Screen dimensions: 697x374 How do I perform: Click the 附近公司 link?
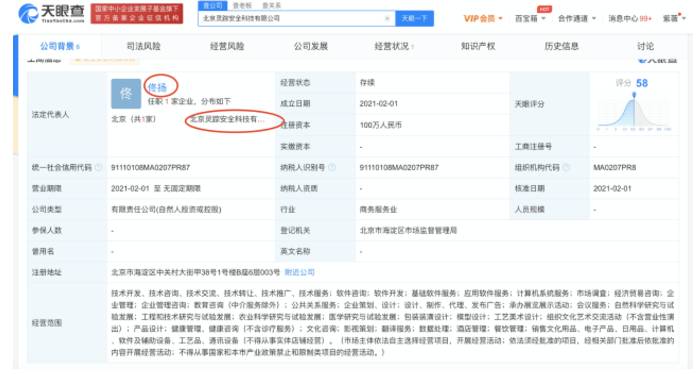pyautogui.click(x=299, y=272)
